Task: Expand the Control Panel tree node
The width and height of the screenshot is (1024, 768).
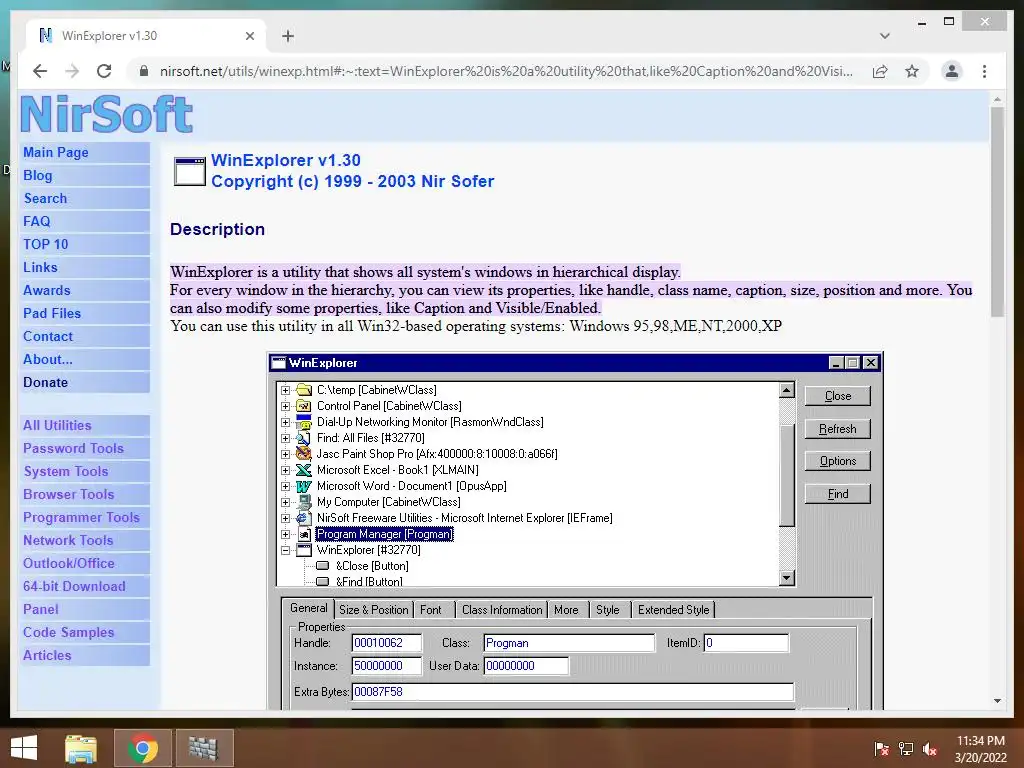Action: tap(285, 406)
